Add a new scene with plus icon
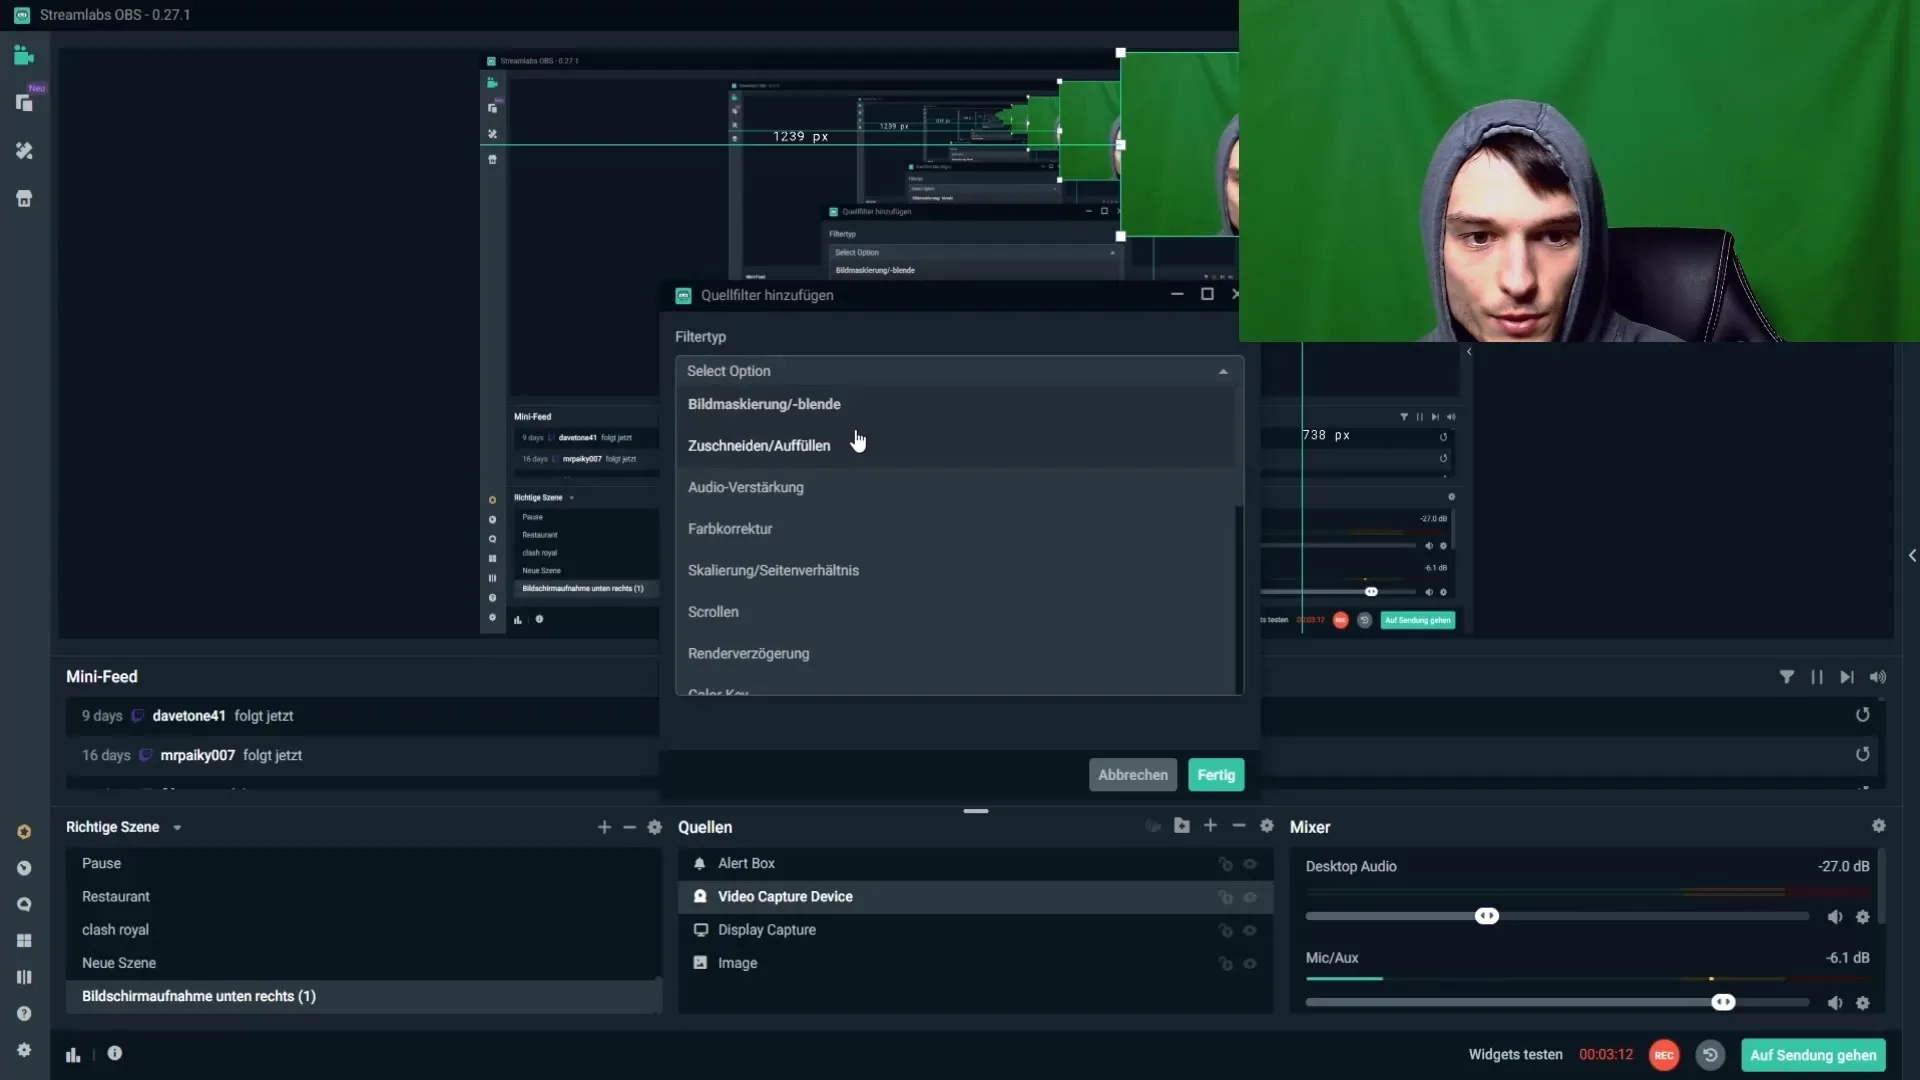The image size is (1920, 1080). coord(604,827)
